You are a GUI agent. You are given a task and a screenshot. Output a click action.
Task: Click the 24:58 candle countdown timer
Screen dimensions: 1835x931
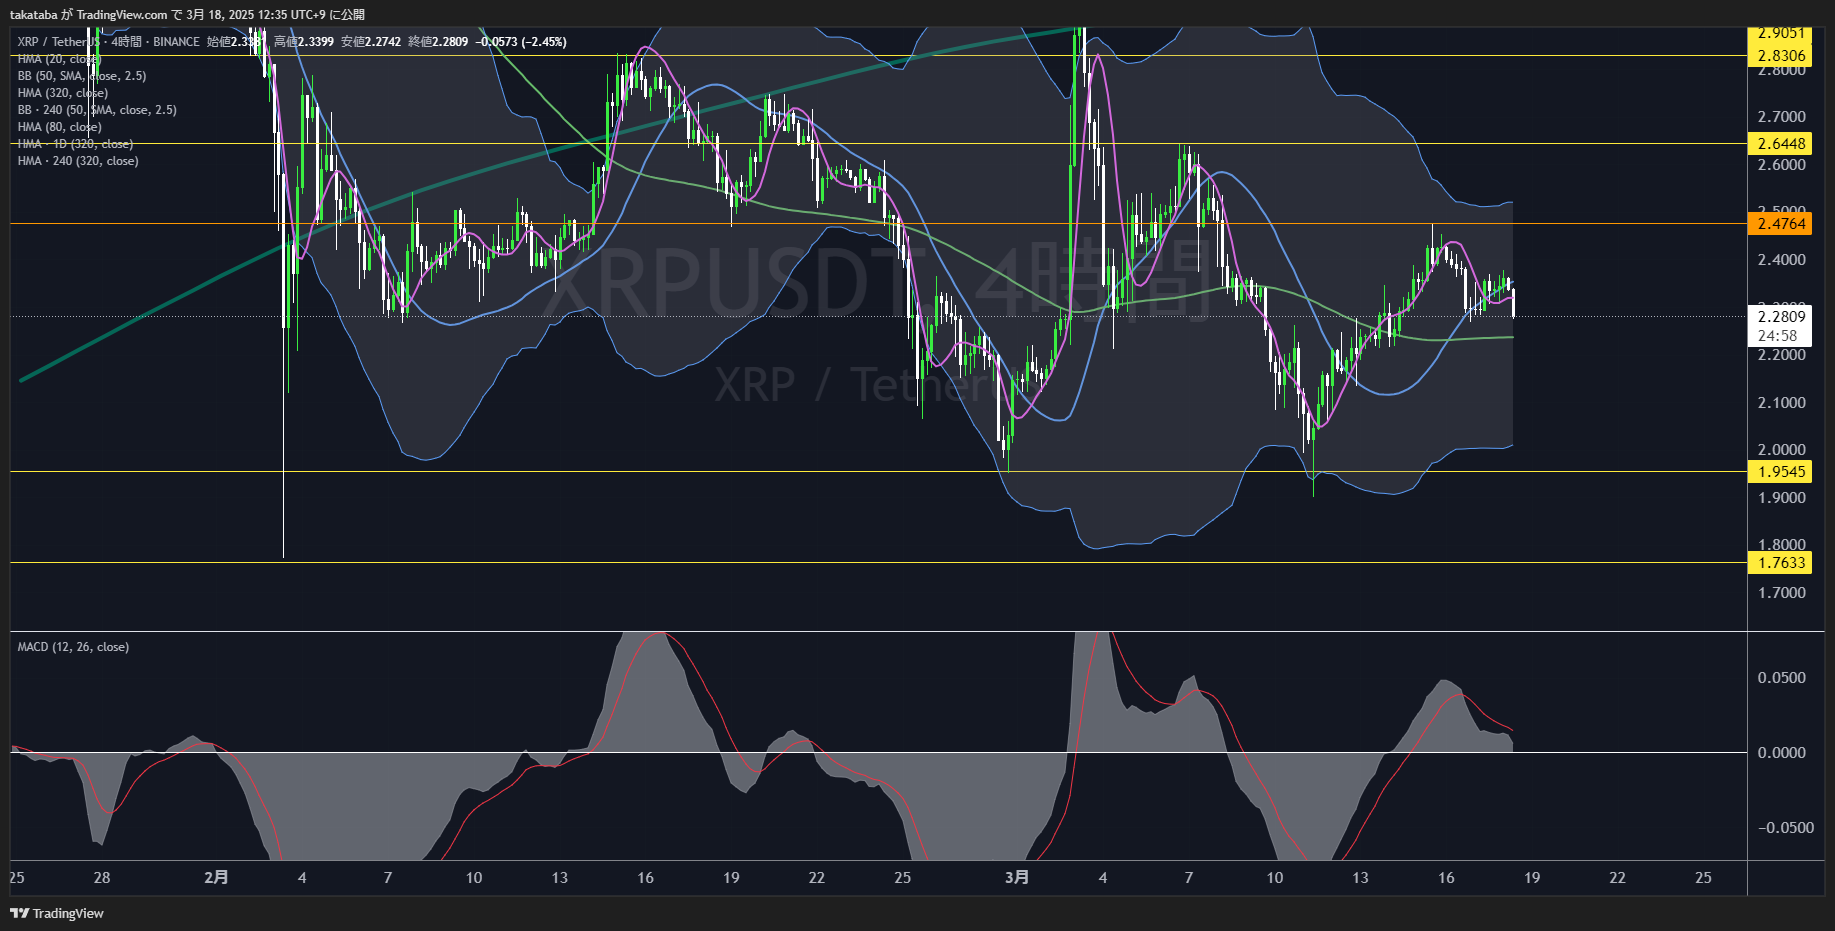tap(1777, 336)
